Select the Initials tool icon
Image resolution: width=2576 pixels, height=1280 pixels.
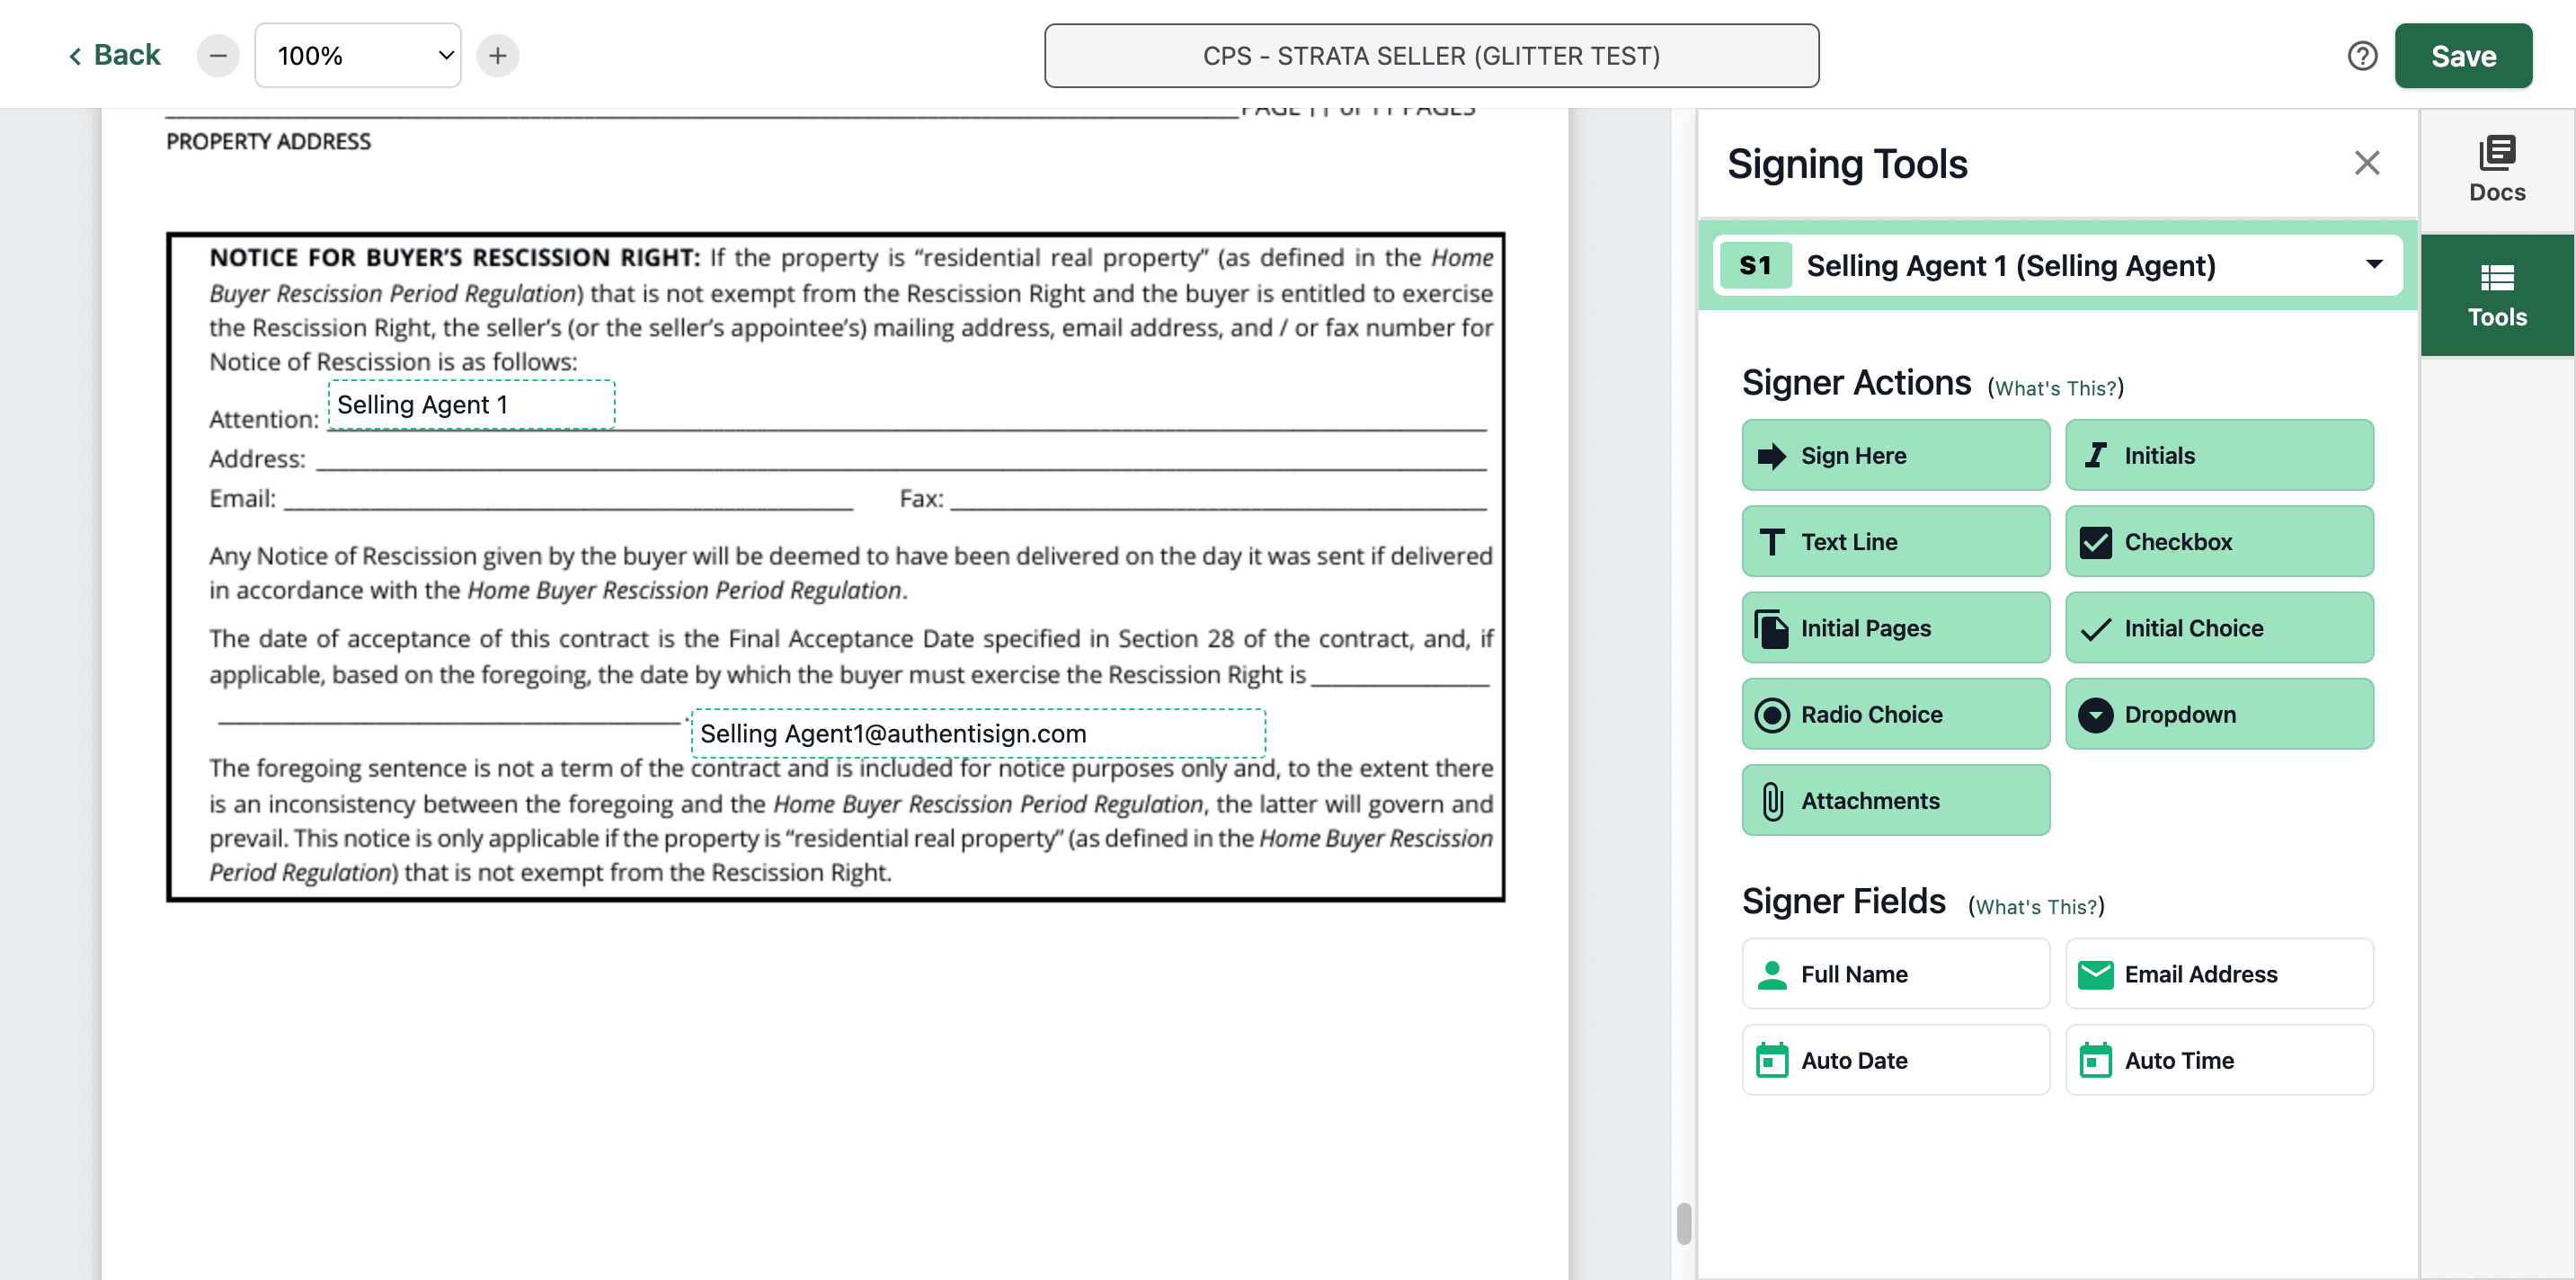[x=2095, y=455]
